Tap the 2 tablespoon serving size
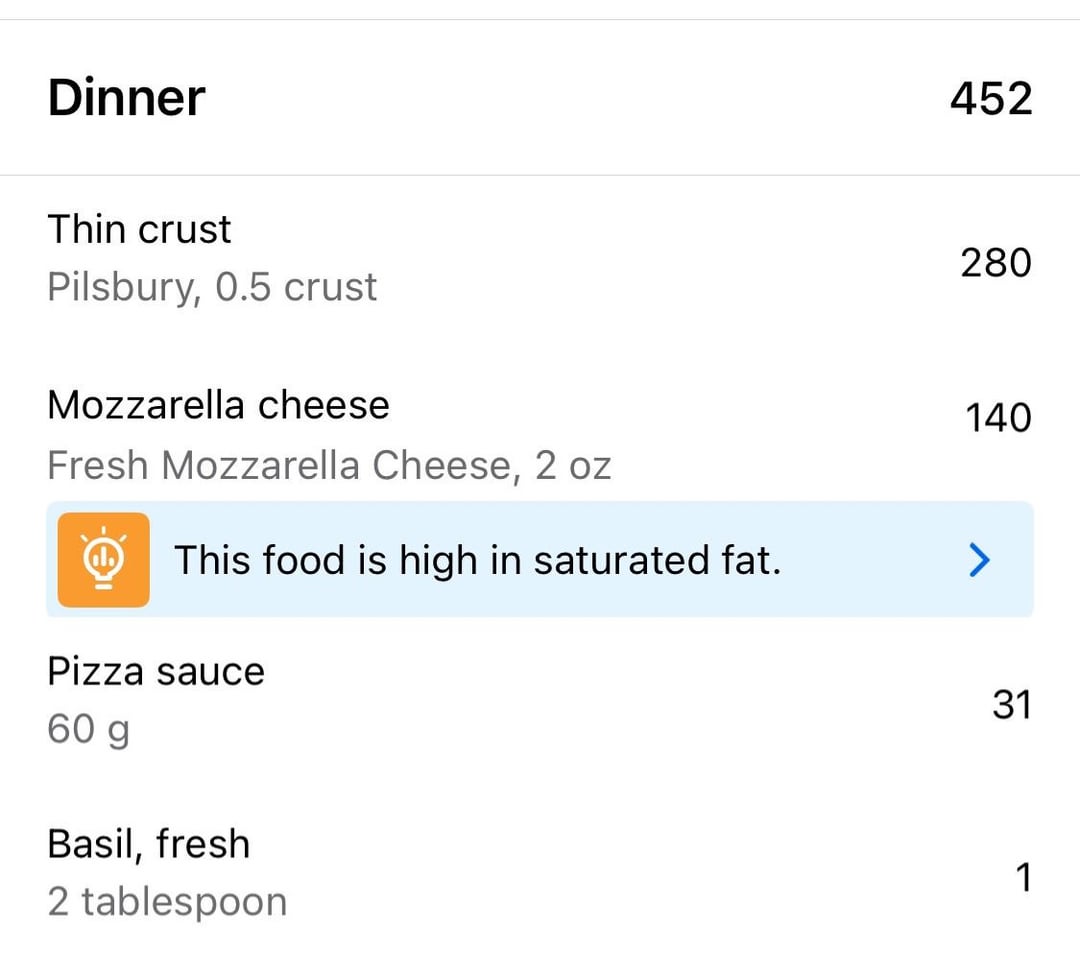Viewport: 1080px width, 978px height. 167,902
